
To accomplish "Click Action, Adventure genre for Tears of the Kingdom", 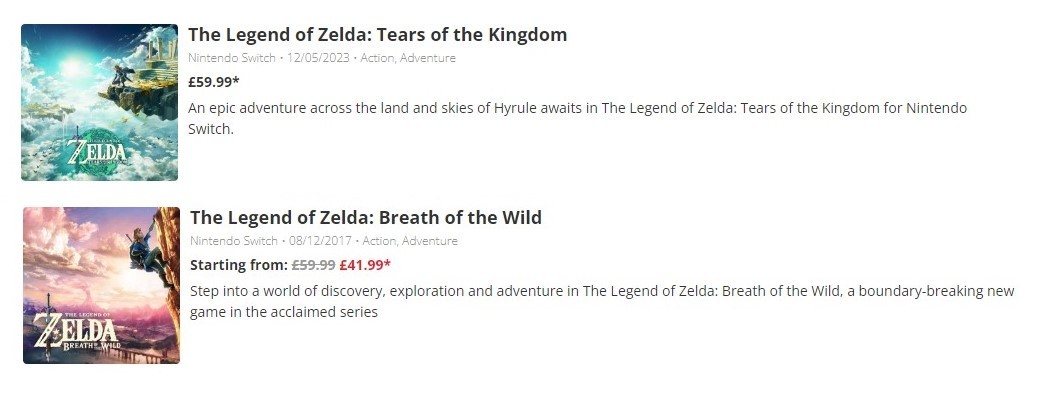I will click(408, 58).
